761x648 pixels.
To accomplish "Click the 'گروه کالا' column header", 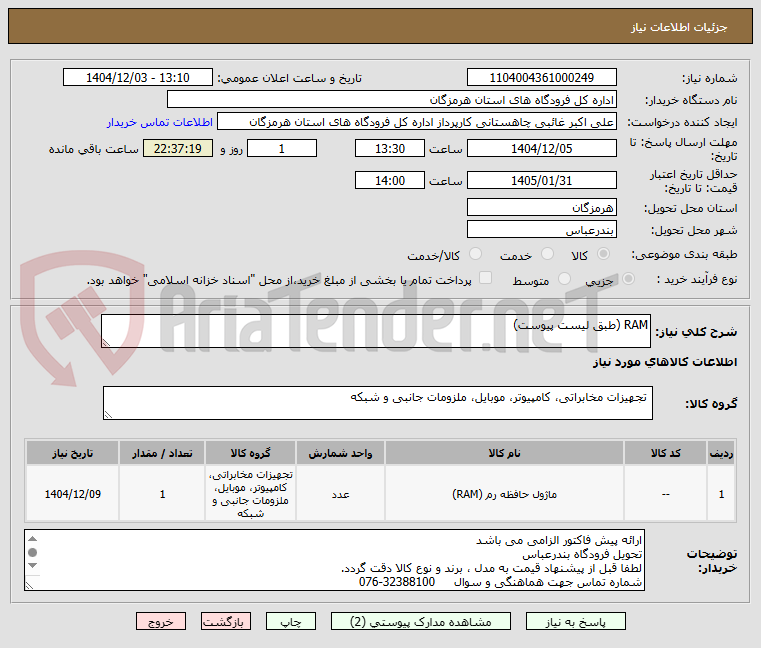I will (x=250, y=453).
